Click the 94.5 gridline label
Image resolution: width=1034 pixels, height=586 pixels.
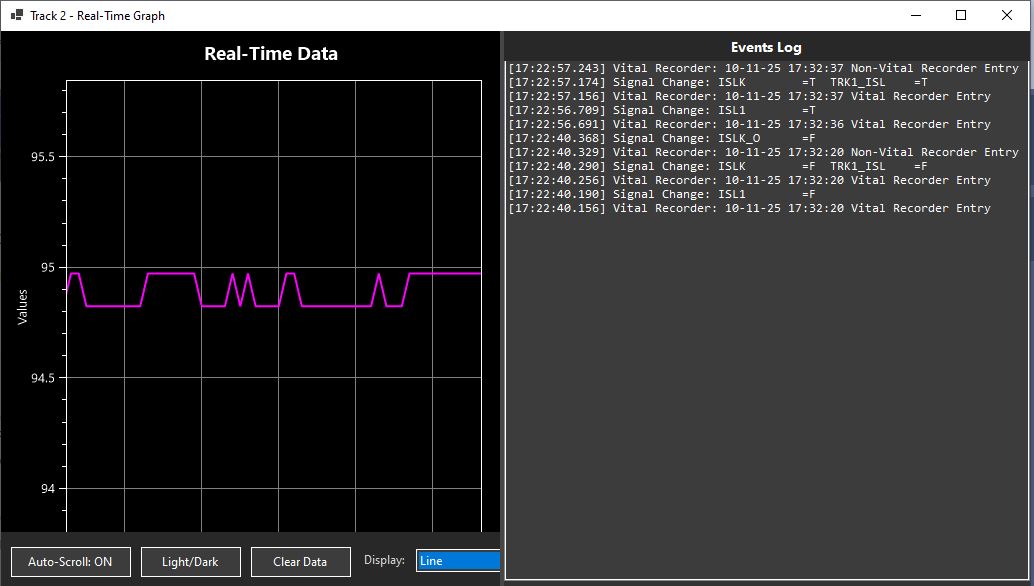(43, 378)
